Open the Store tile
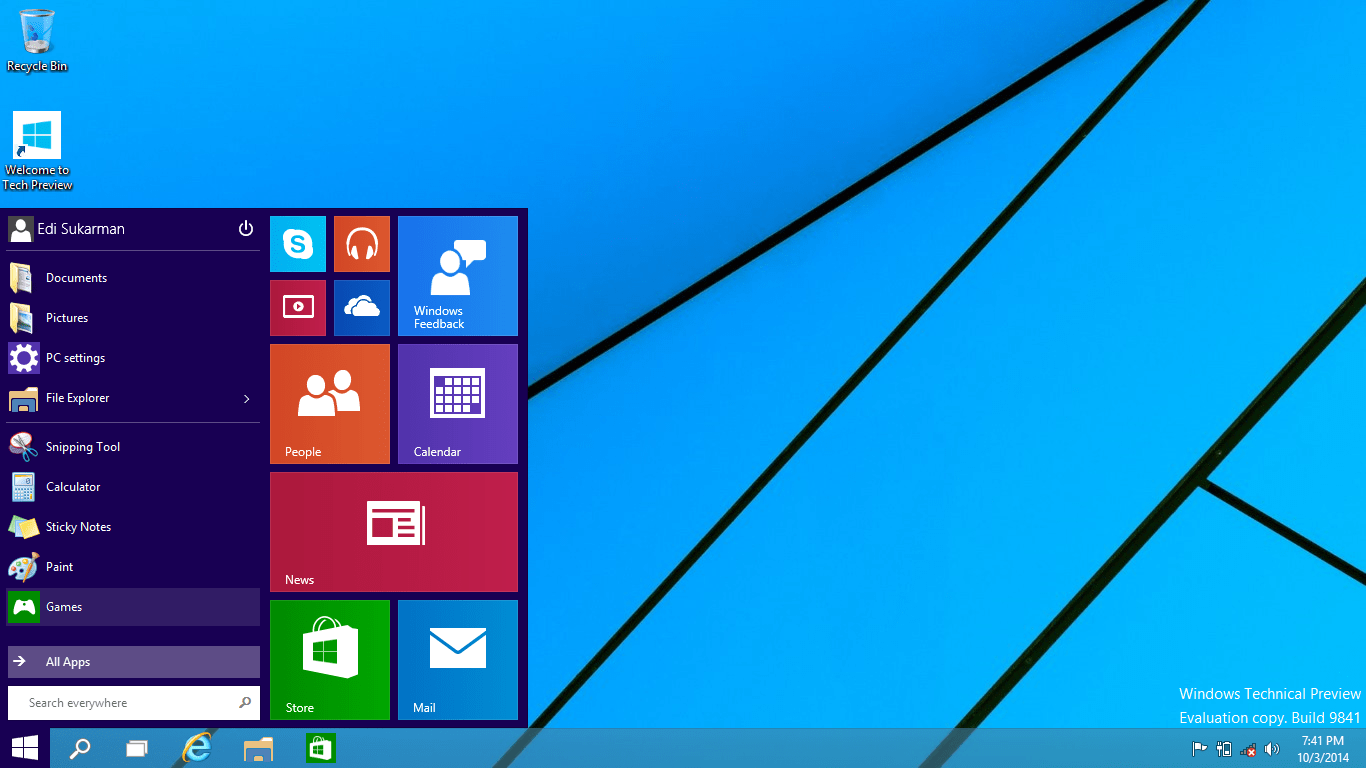The image size is (1366, 768). [329, 659]
